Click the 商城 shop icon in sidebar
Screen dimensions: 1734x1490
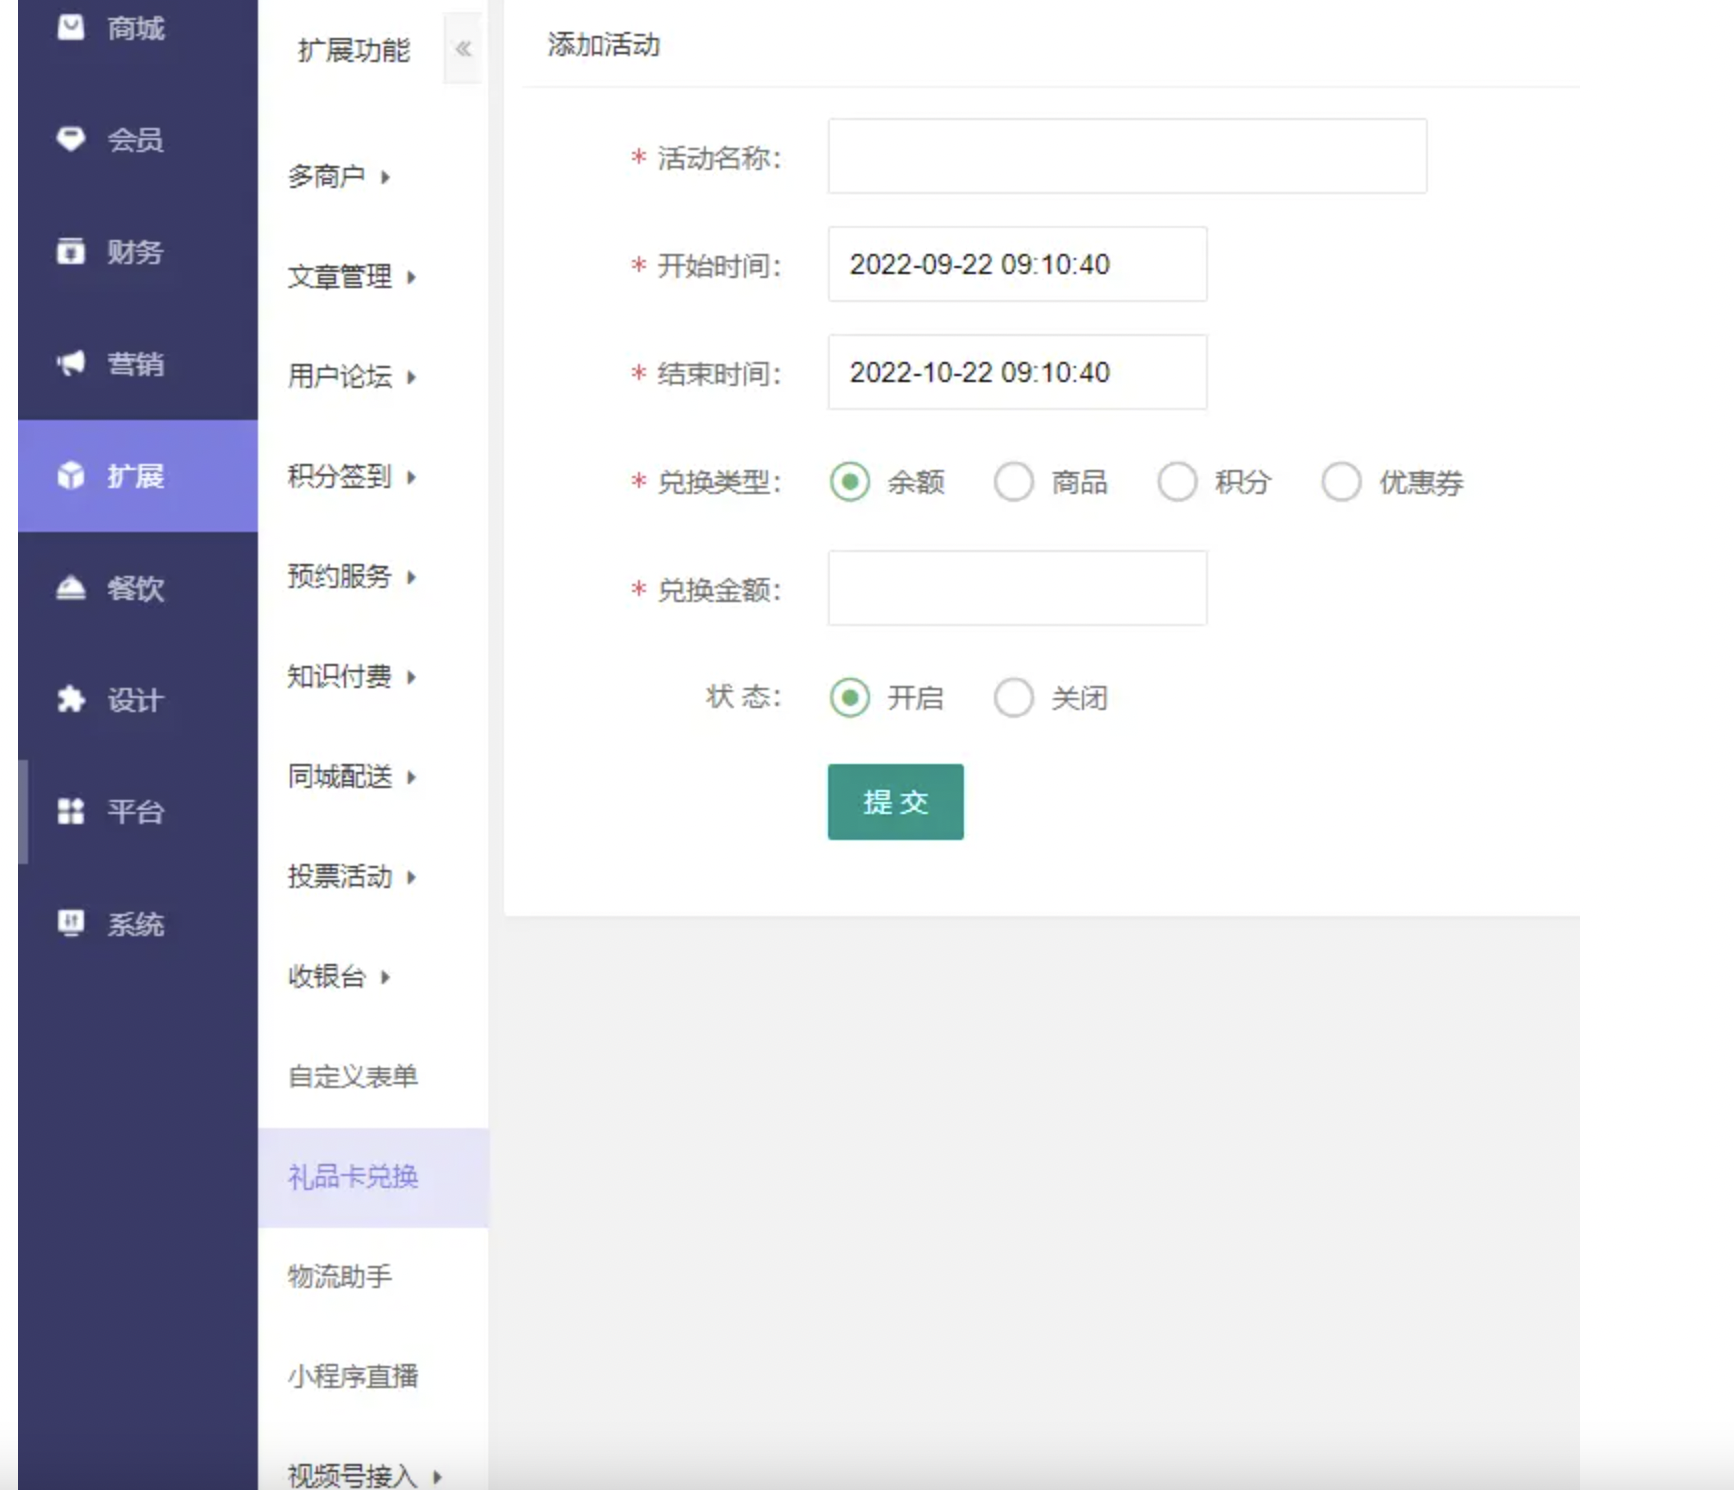(x=71, y=27)
